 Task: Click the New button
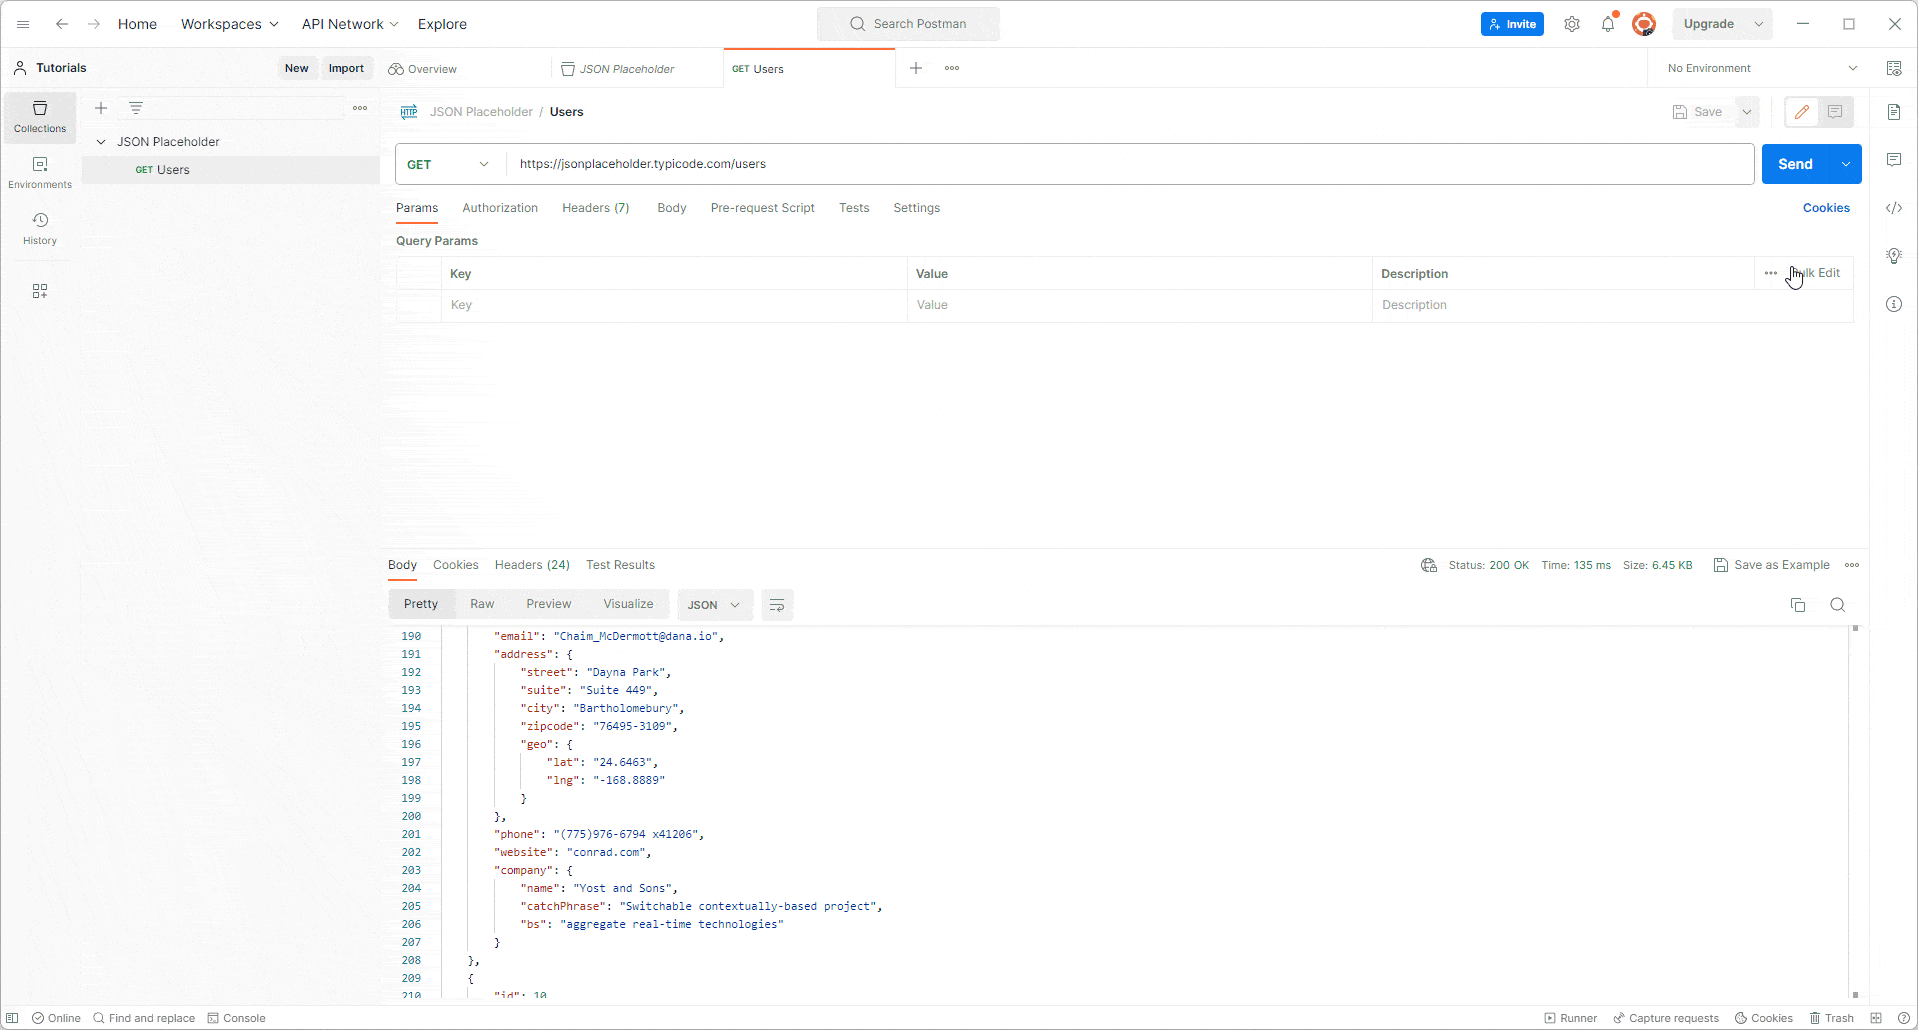[296, 68]
